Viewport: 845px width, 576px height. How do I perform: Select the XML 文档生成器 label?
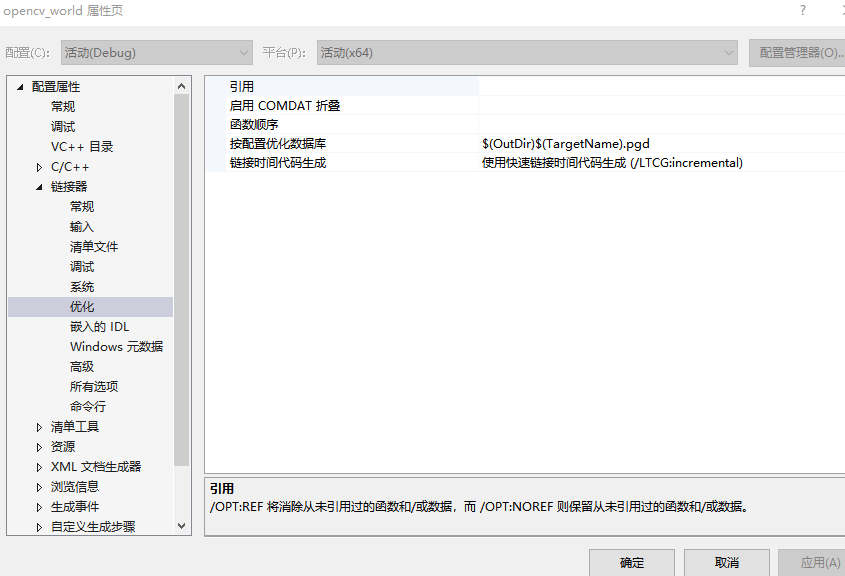[96, 467]
